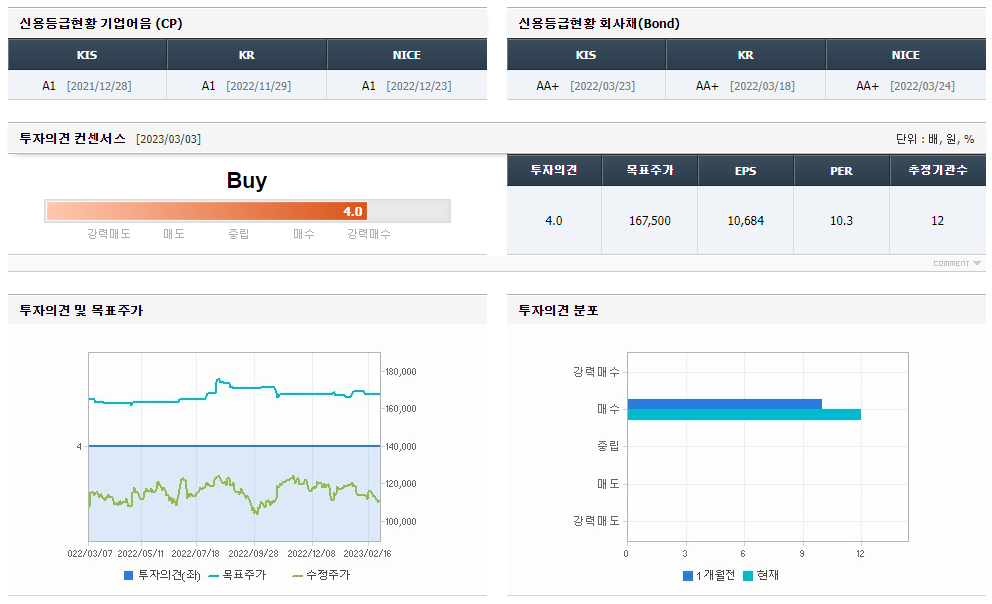This screenshot has height=604, width=992.
Task: Click the 4.0 consensus score bar
Action: (x=207, y=211)
